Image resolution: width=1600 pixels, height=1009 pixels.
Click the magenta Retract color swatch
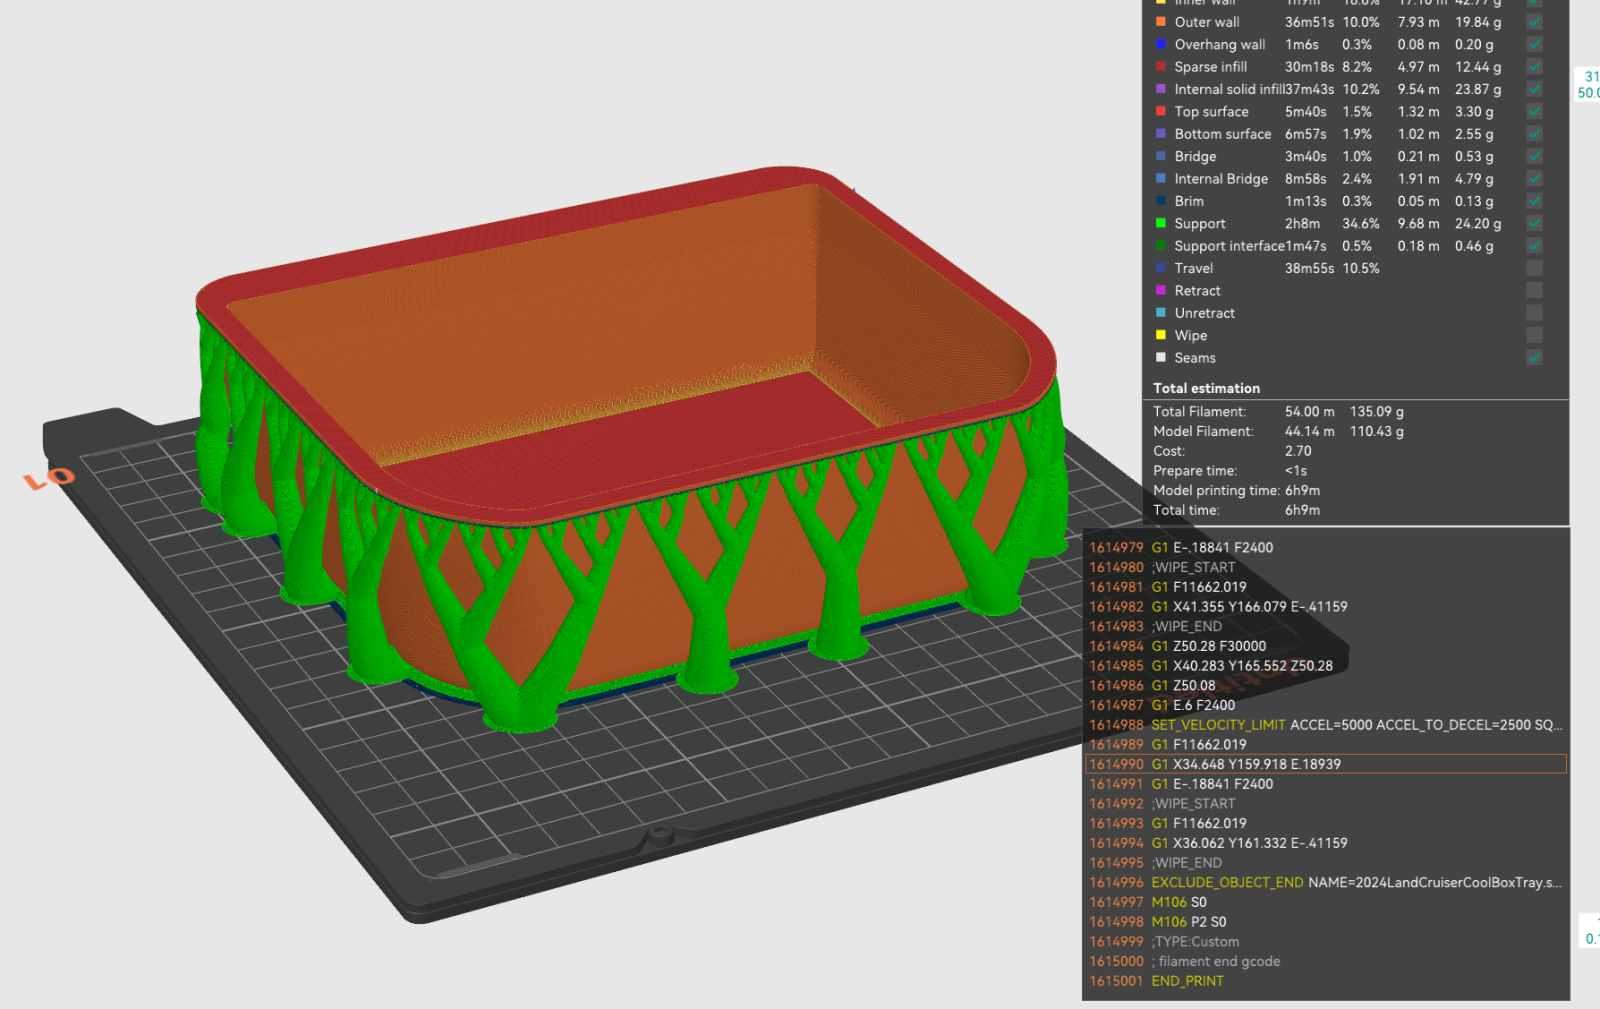click(x=1161, y=290)
